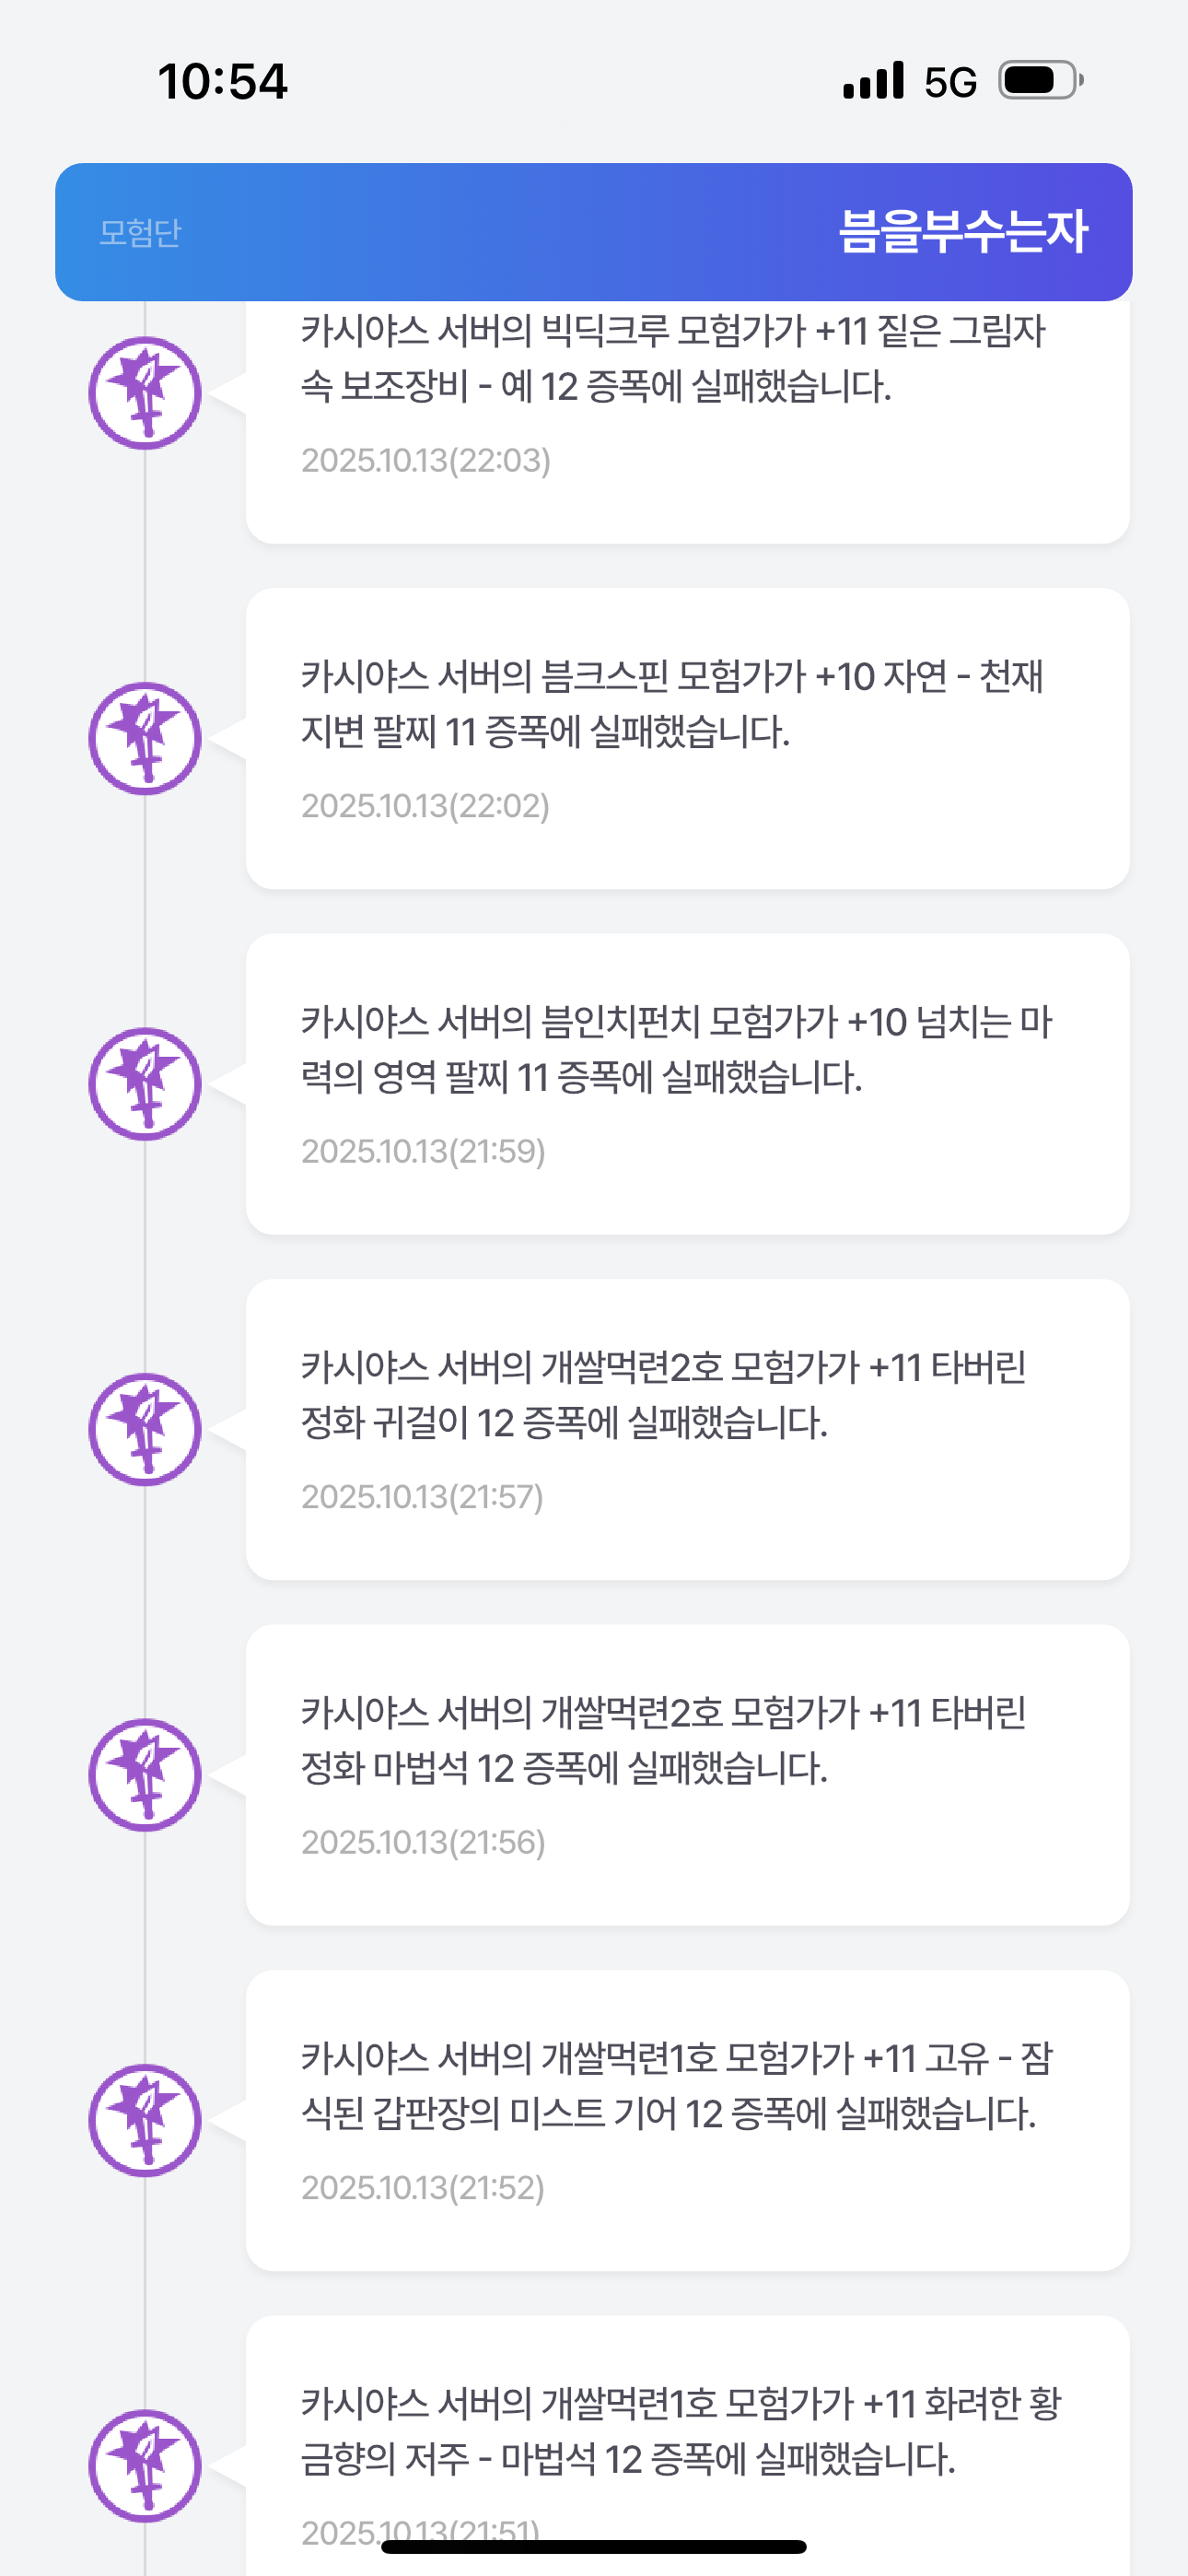Select the purple icon beside 븜인치펀치 entry

[145, 1084]
